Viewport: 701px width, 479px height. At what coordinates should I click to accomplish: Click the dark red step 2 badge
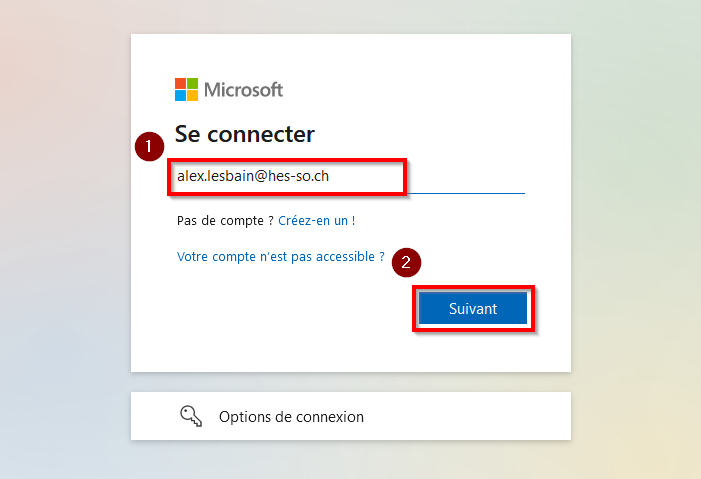point(406,263)
